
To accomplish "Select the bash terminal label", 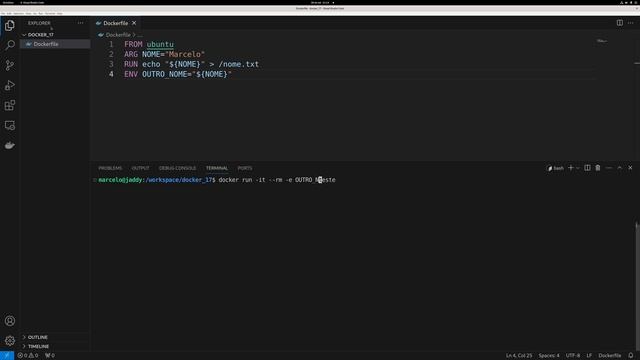I will (555, 168).
